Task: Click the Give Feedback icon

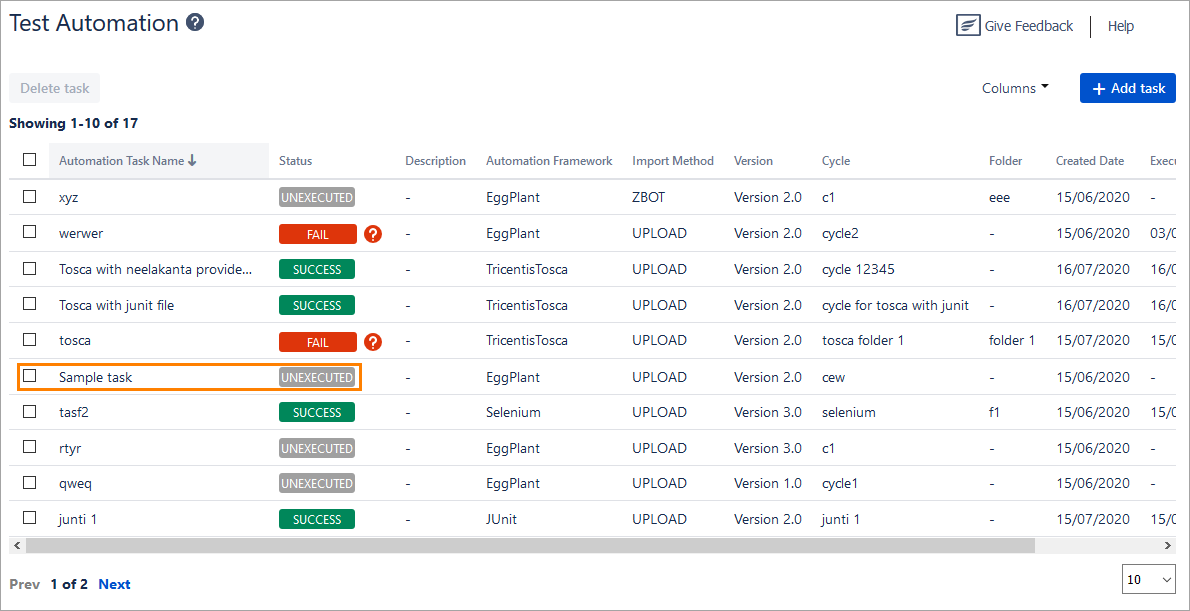Action: click(x=967, y=26)
